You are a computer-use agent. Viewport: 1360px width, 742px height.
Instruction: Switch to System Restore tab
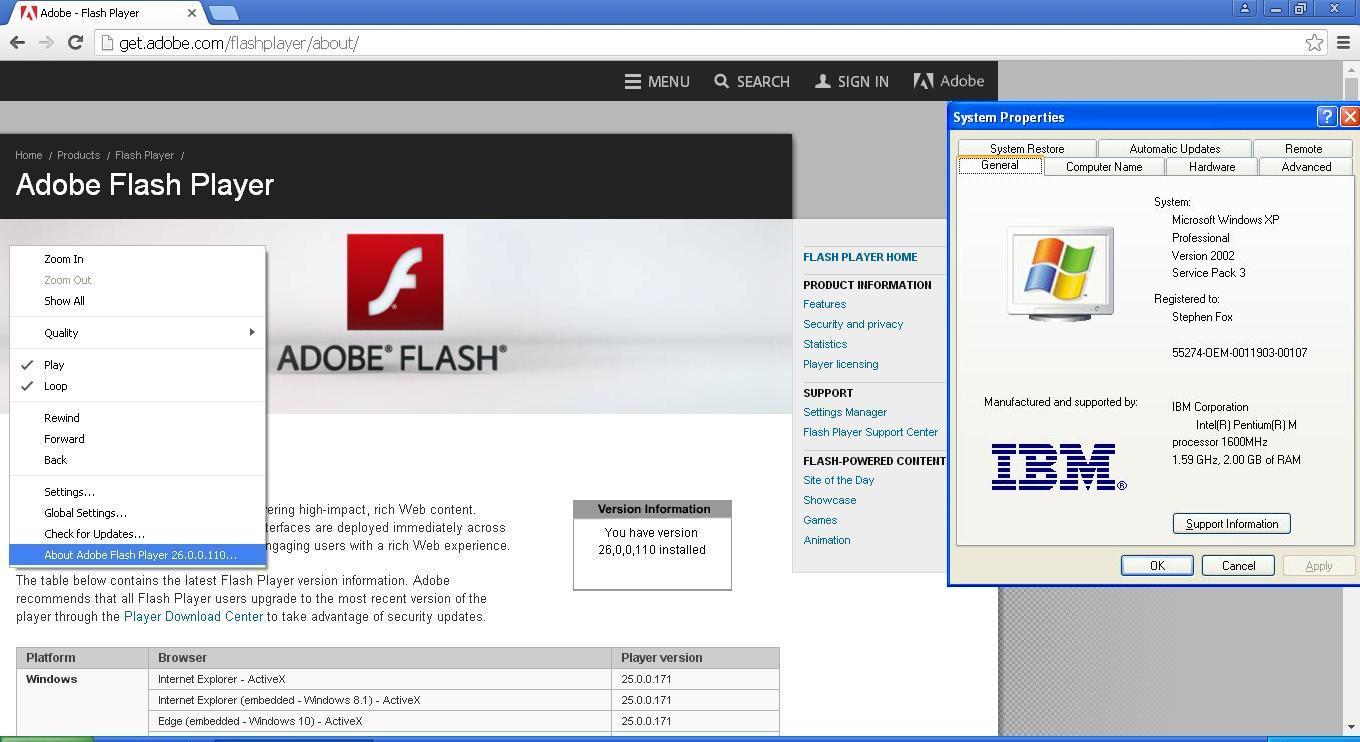coord(1027,148)
